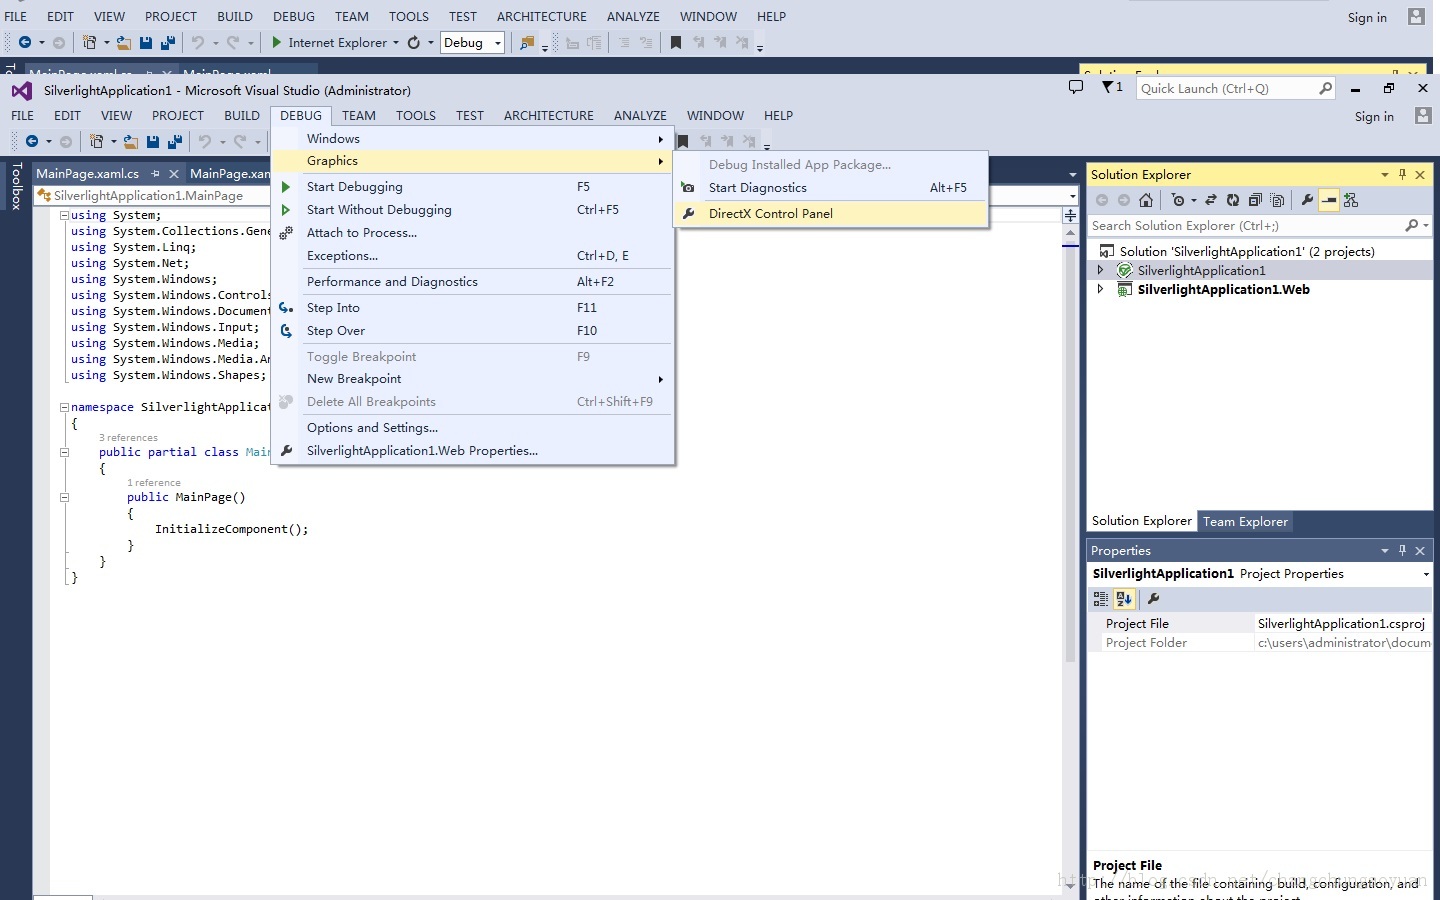The height and width of the screenshot is (900, 1440).
Task: Select Attach to Process menu entry
Action: (x=472, y=233)
